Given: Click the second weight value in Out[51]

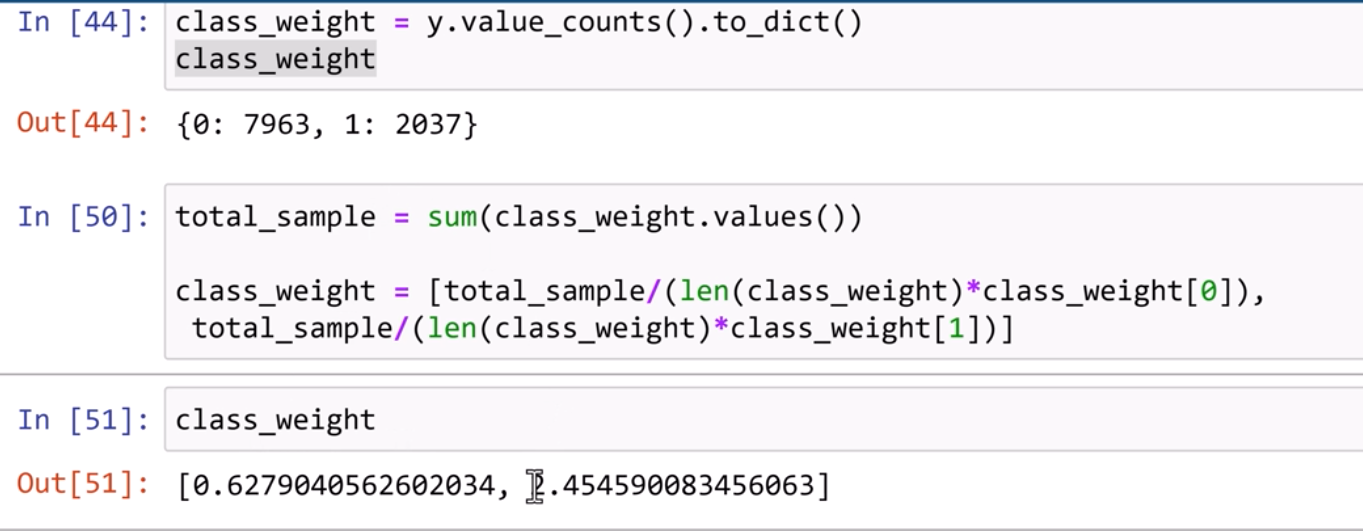Looking at the screenshot, I should 680,486.
